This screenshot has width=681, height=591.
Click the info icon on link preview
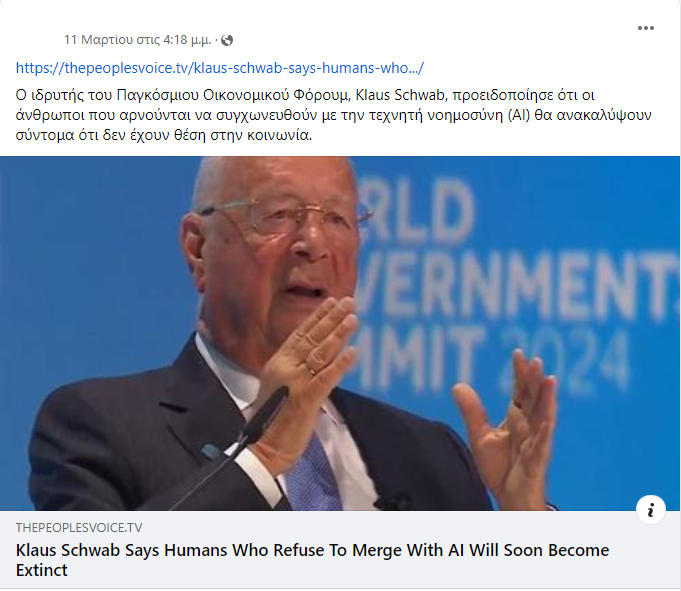click(x=651, y=510)
